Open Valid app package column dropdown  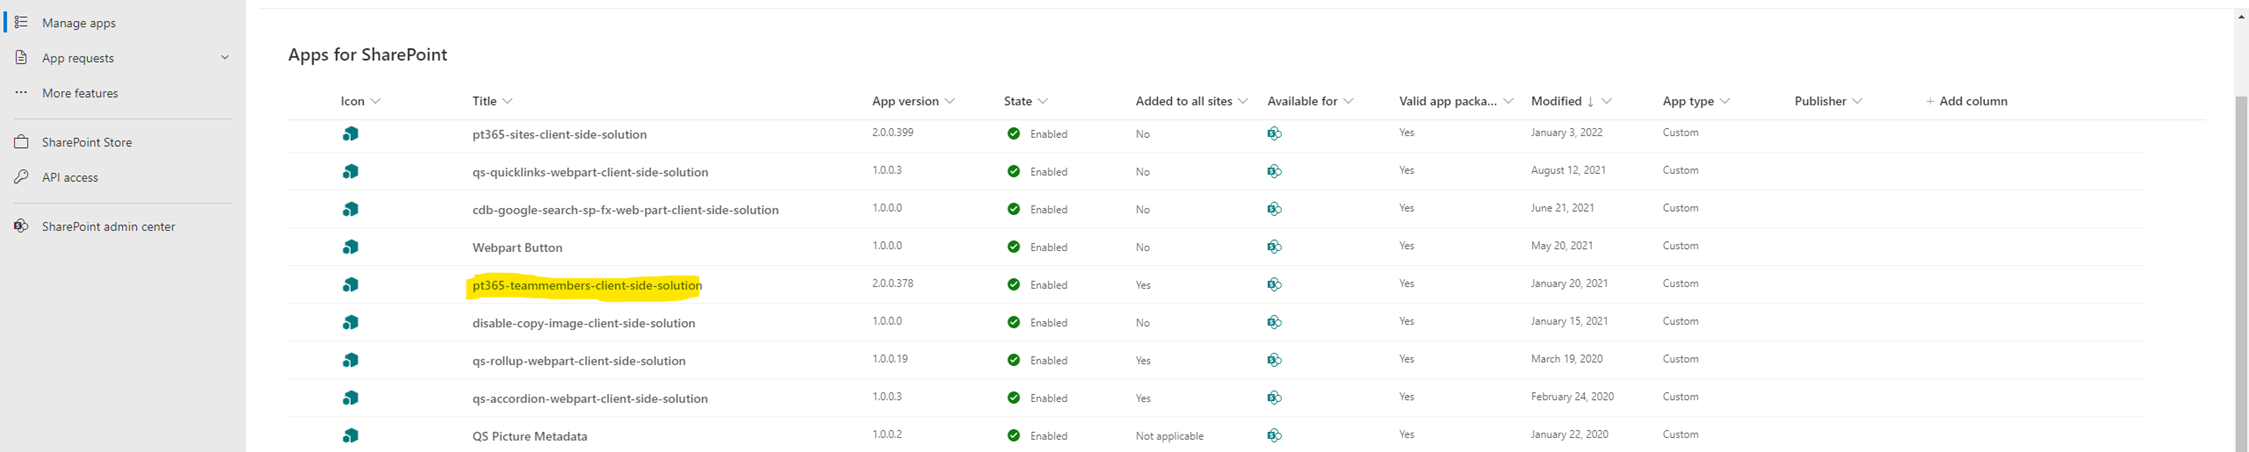pyautogui.click(x=1509, y=101)
